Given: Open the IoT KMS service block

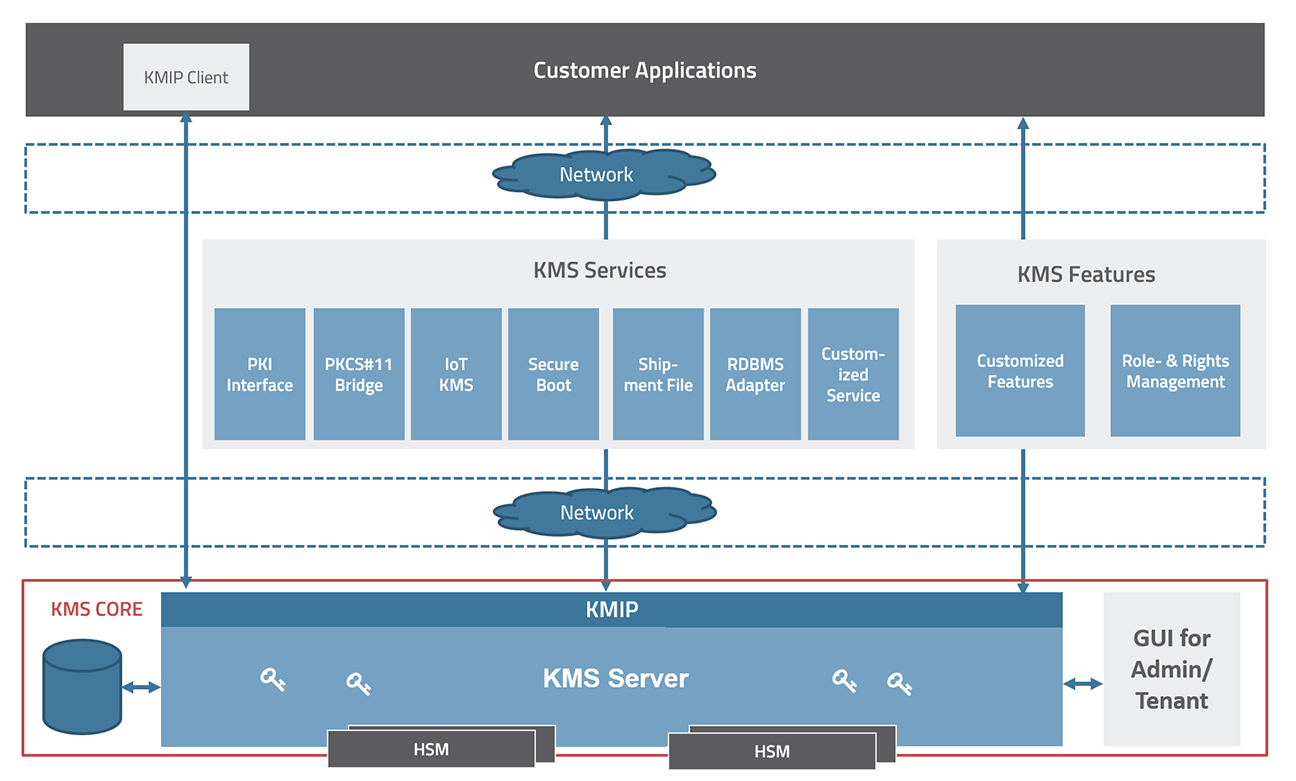Looking at the screenshot, I should 456,374.
